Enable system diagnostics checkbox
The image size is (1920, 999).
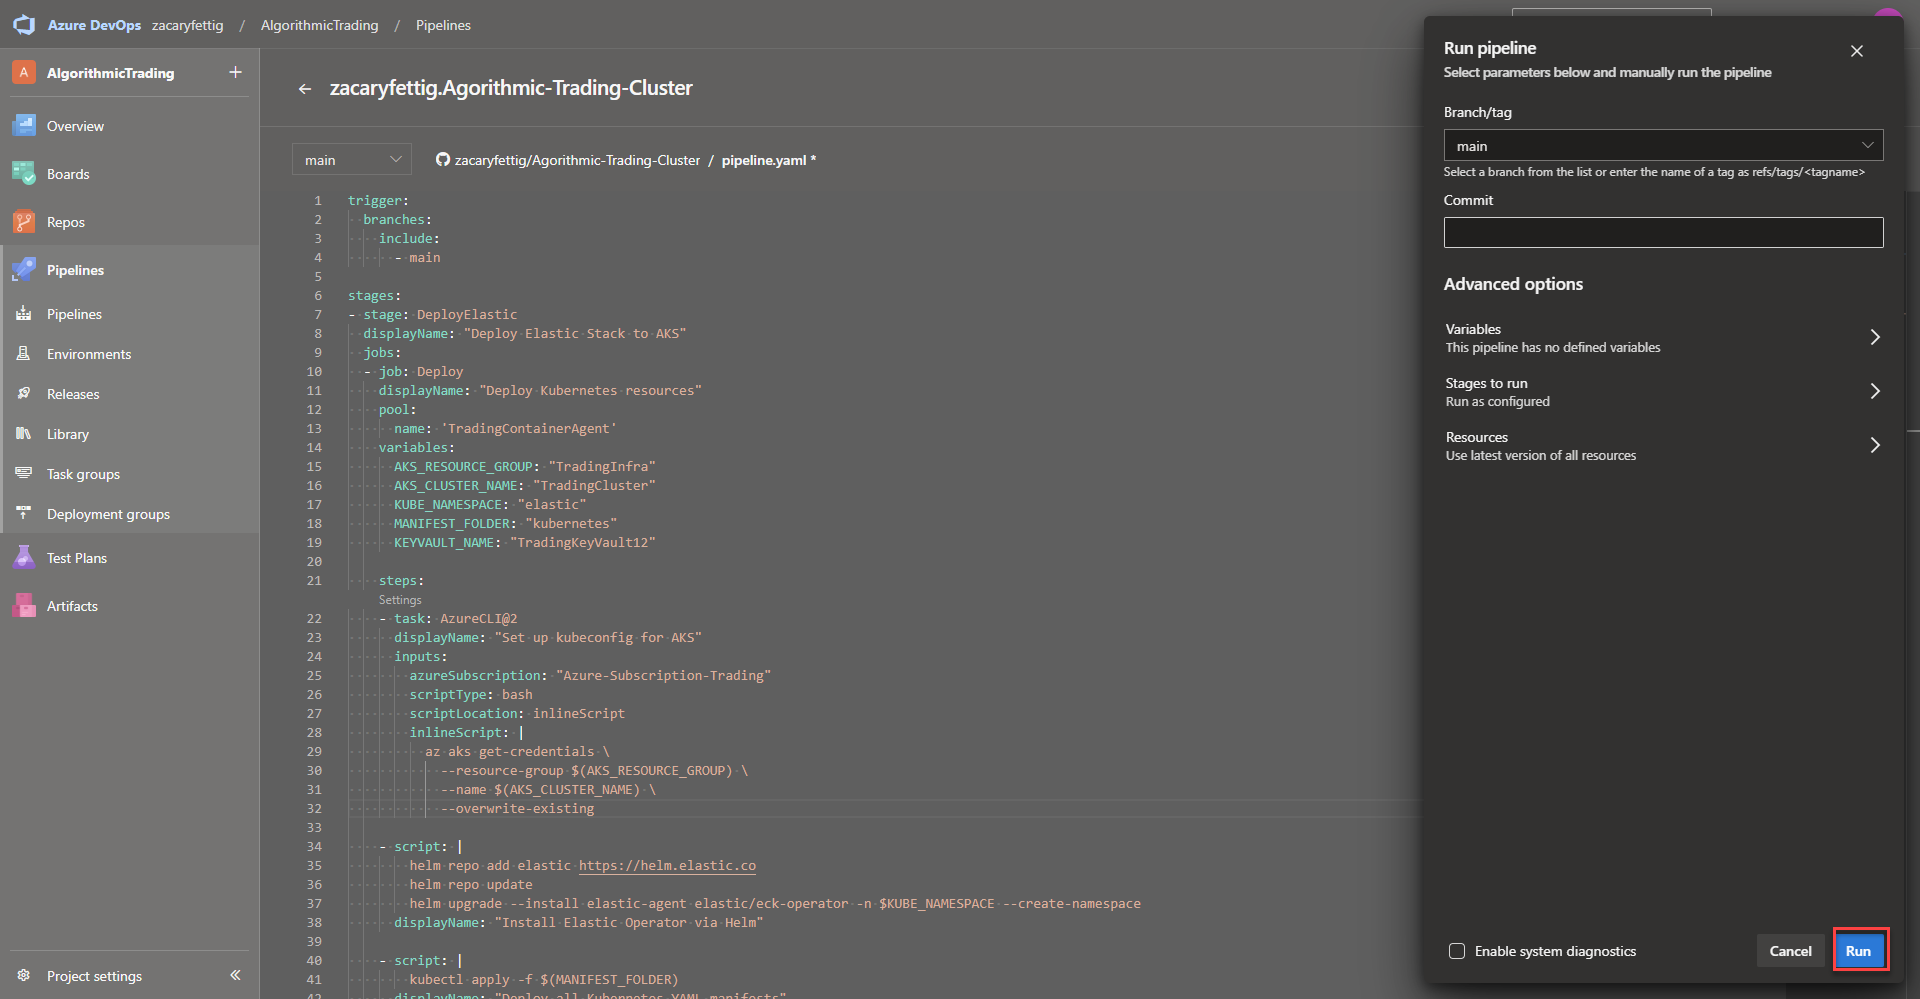[1457, 951]
